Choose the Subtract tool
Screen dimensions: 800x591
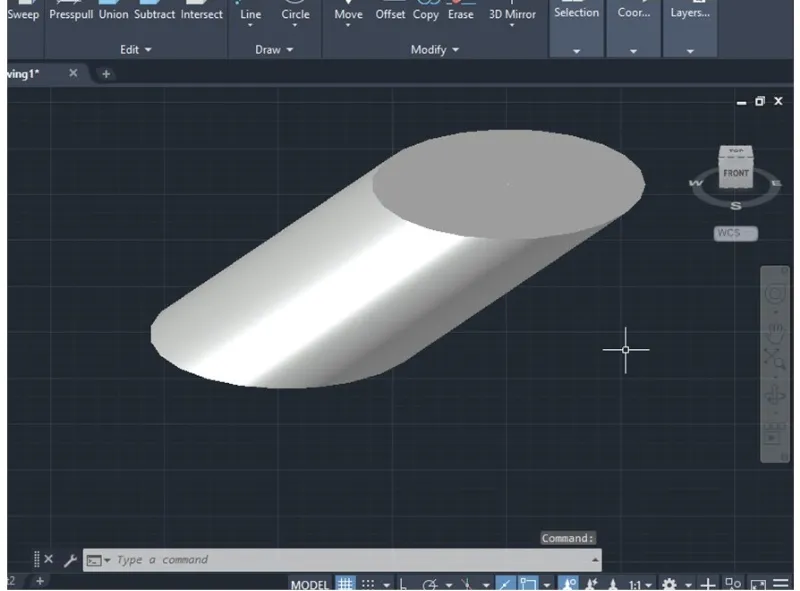[x=154, y=14]
